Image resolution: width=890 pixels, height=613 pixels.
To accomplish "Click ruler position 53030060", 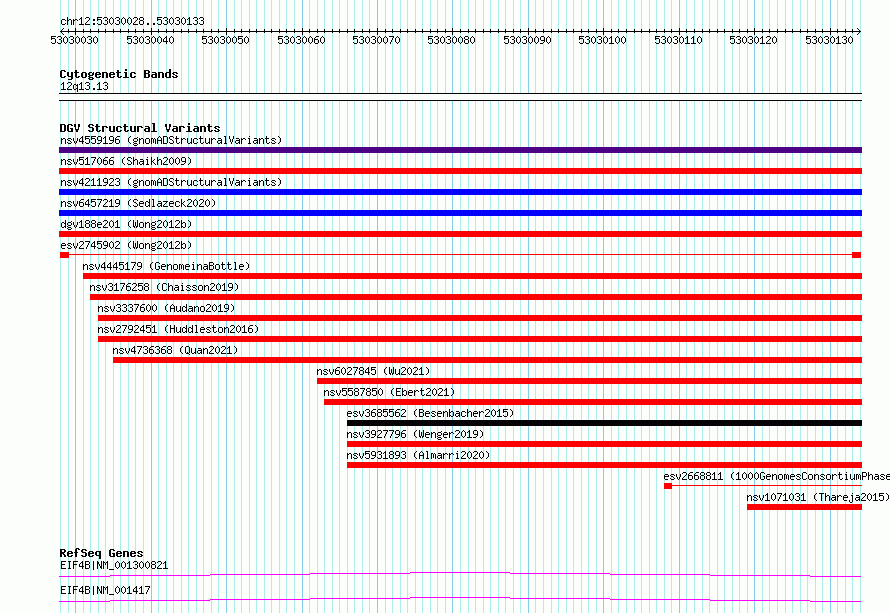I will pyautogui.click(x=301, y=40).
